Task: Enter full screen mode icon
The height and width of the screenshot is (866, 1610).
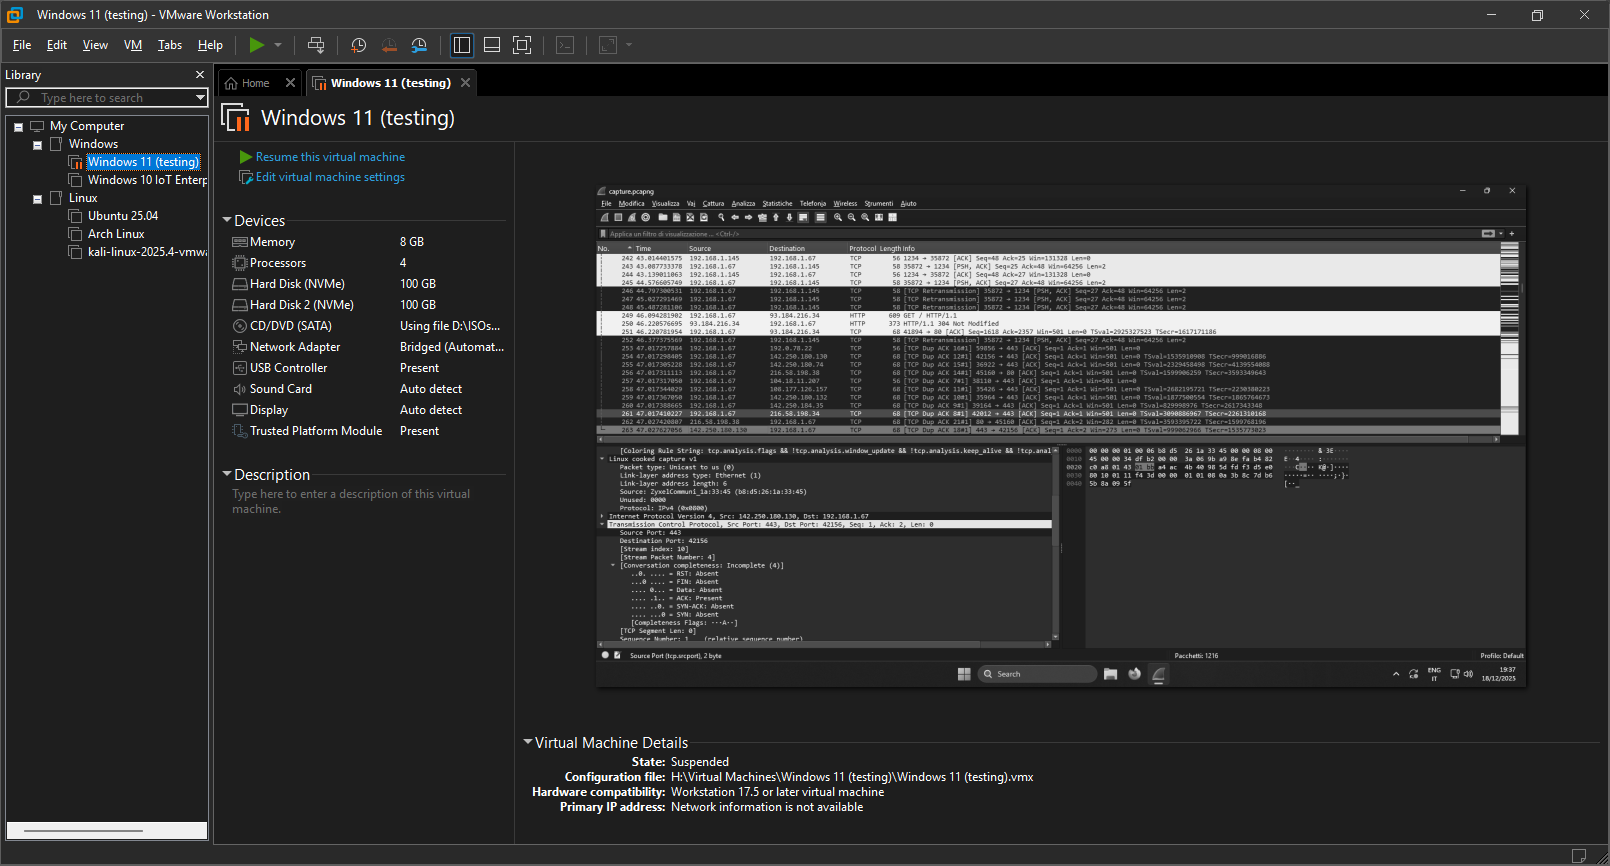Action: pos(522,45)
